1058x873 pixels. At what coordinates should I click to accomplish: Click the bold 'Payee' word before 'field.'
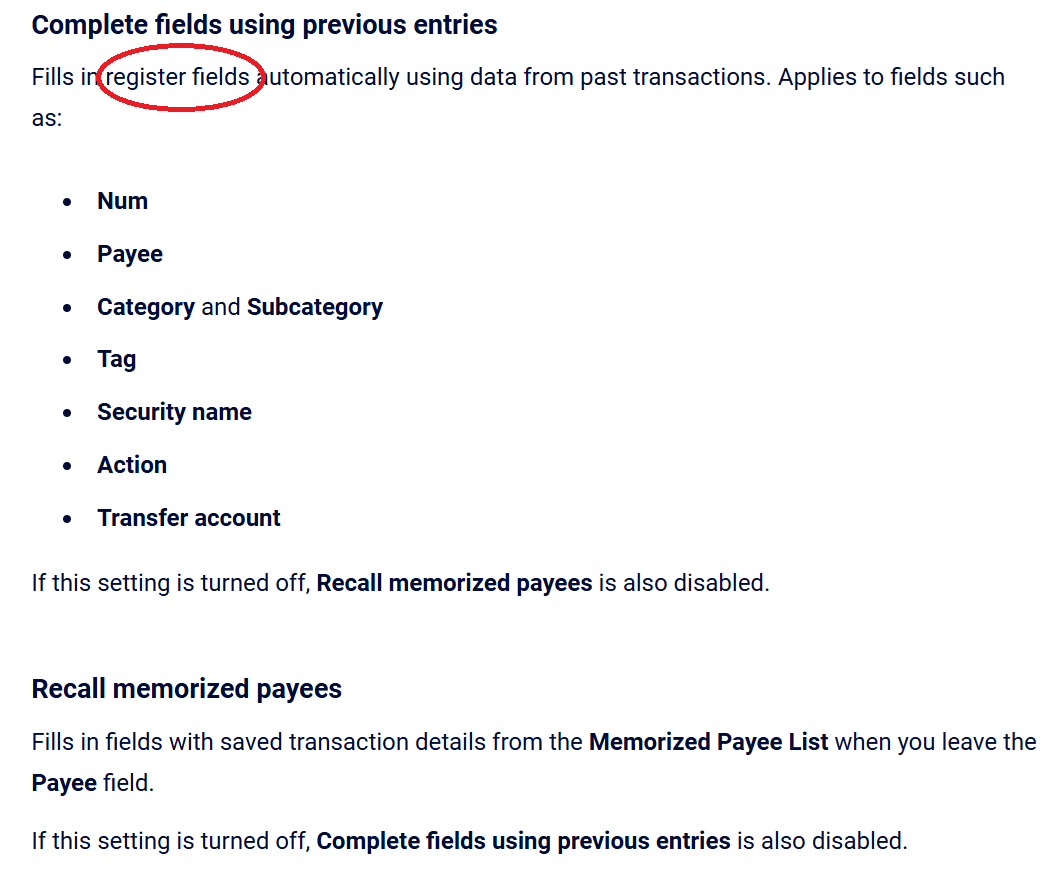(x=64, y=783)
